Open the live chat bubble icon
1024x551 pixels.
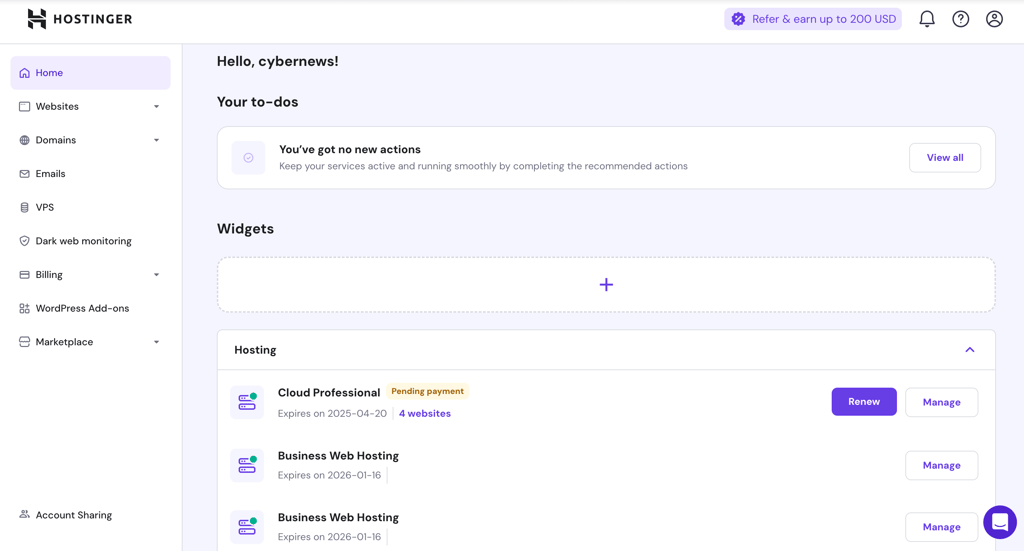tap(1000, 522)
